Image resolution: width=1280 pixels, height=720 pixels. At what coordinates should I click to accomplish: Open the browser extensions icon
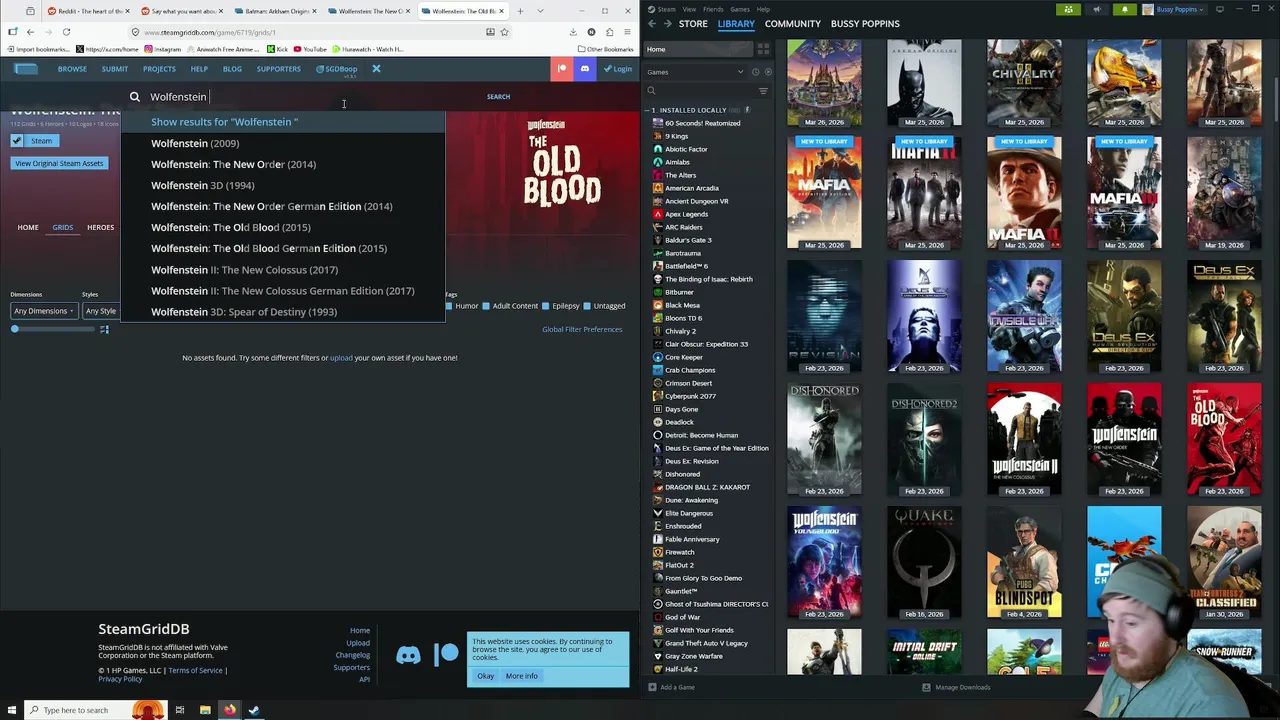609,32
